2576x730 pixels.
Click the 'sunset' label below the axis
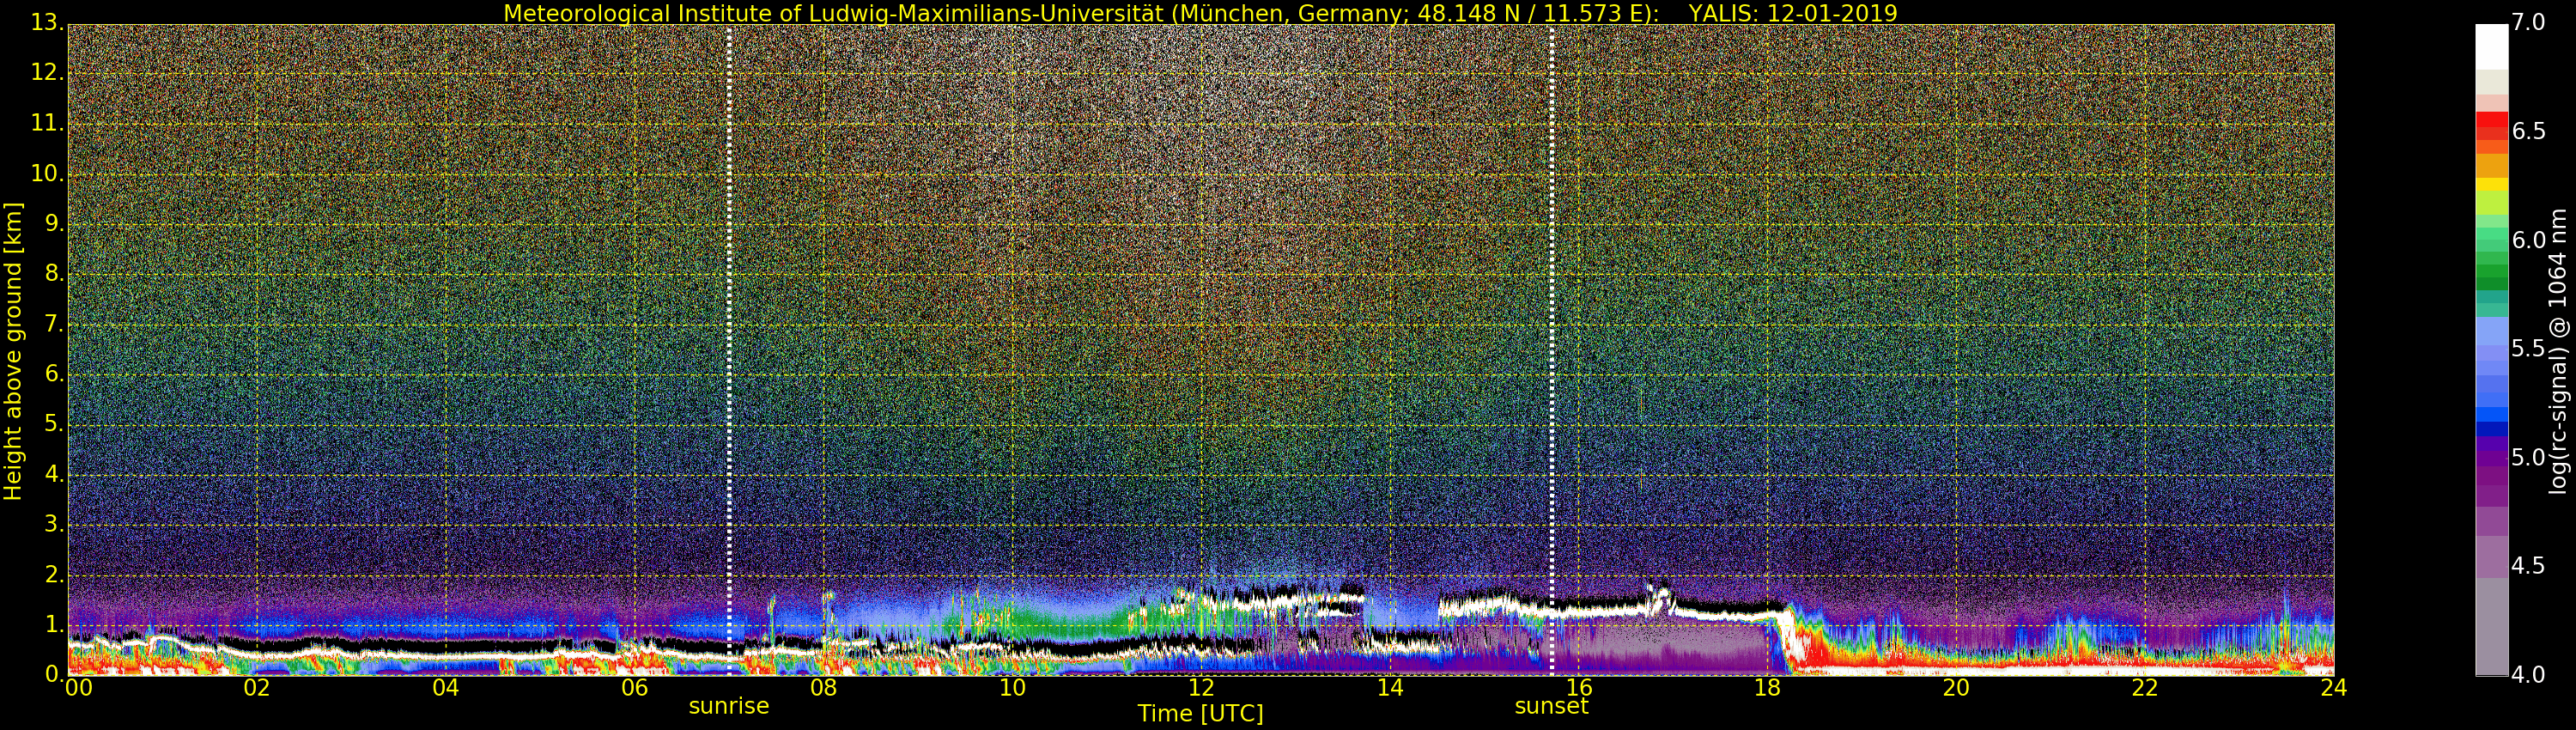pos(1552,706)
